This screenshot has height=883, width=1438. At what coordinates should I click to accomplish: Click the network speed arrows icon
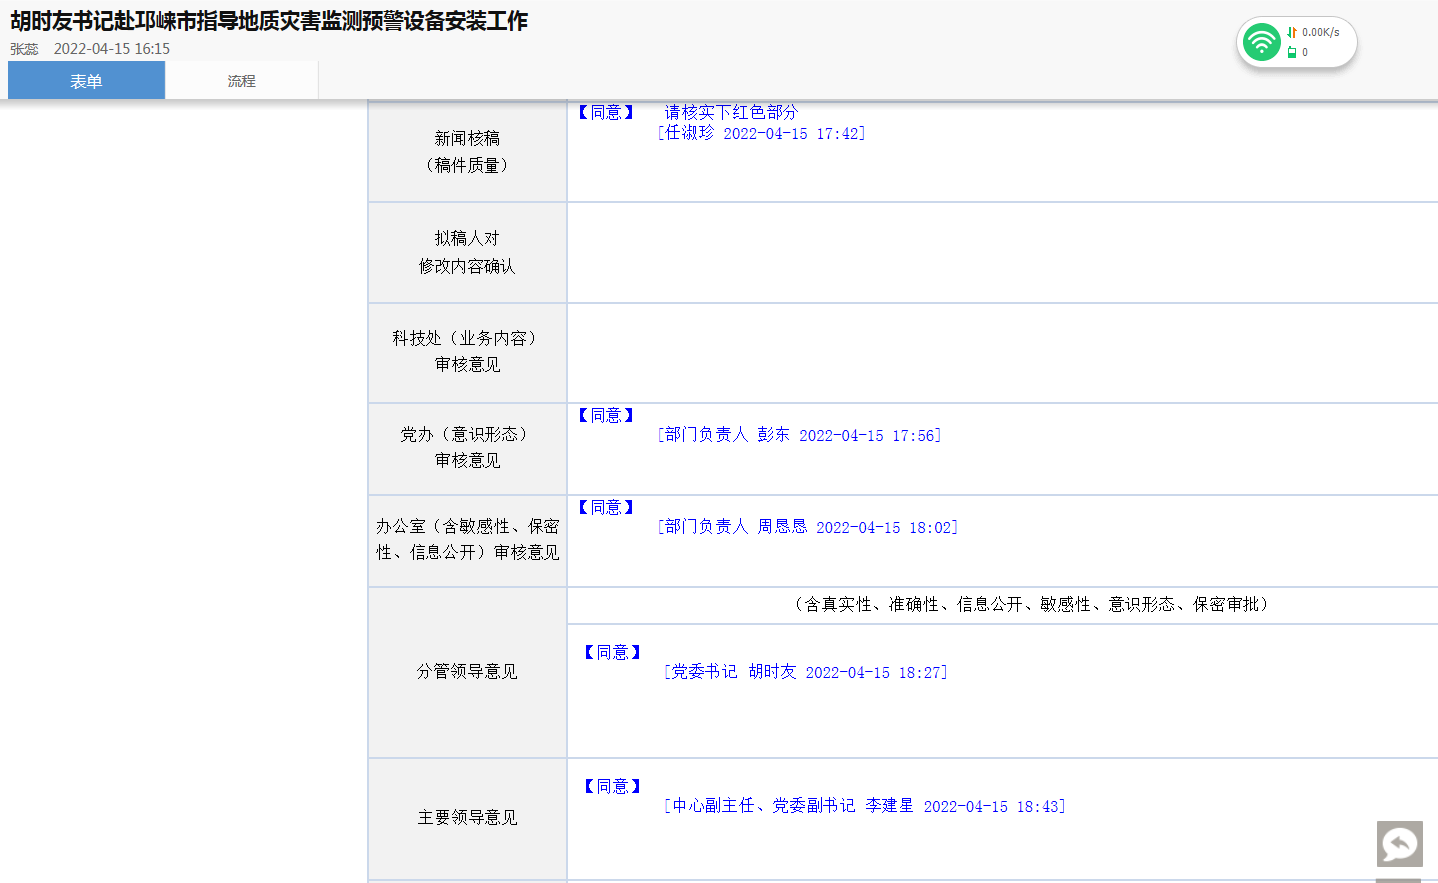tap(1292, 32)
